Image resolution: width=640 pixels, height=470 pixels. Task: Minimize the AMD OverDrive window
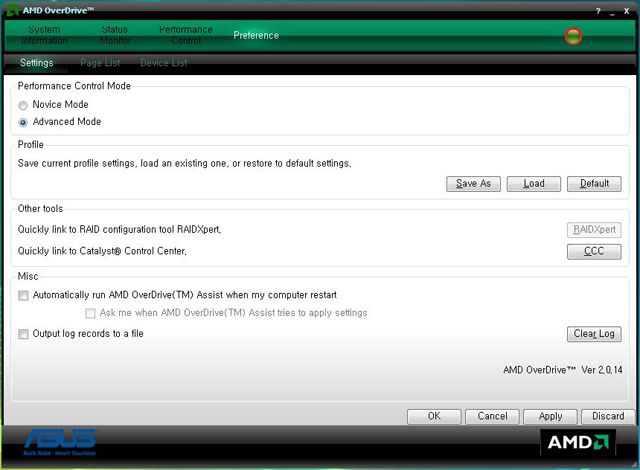point(612,12)
